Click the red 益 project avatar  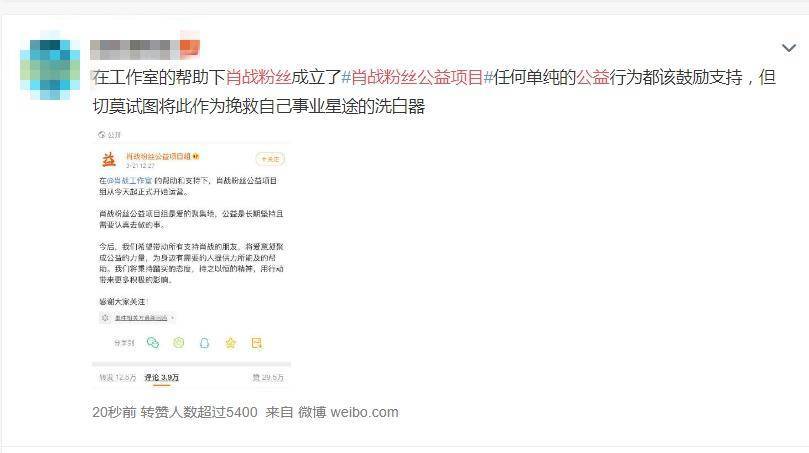(x=108, y=159)
